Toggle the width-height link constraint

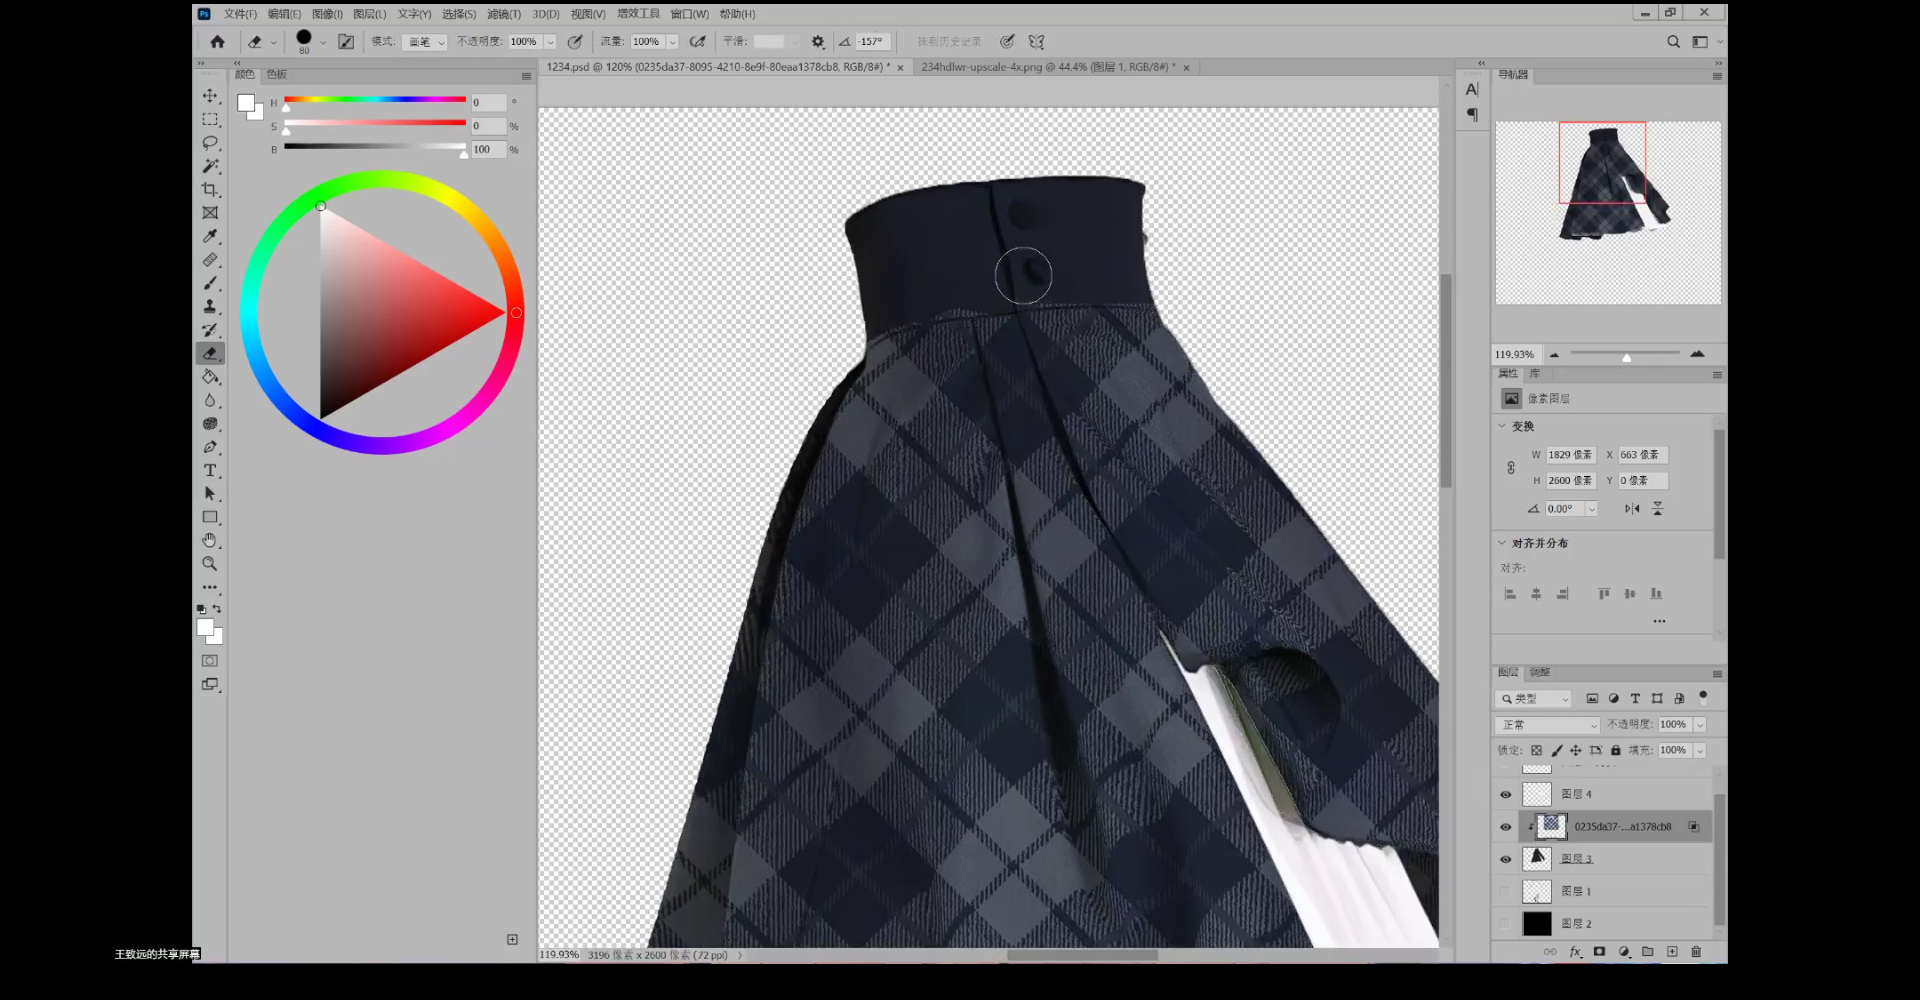[1511, 468]
